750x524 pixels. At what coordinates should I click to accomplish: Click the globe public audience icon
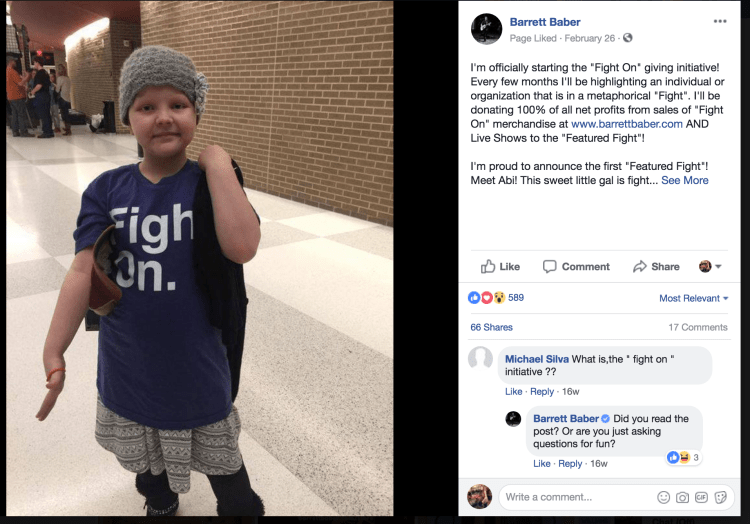pos(628,38)
